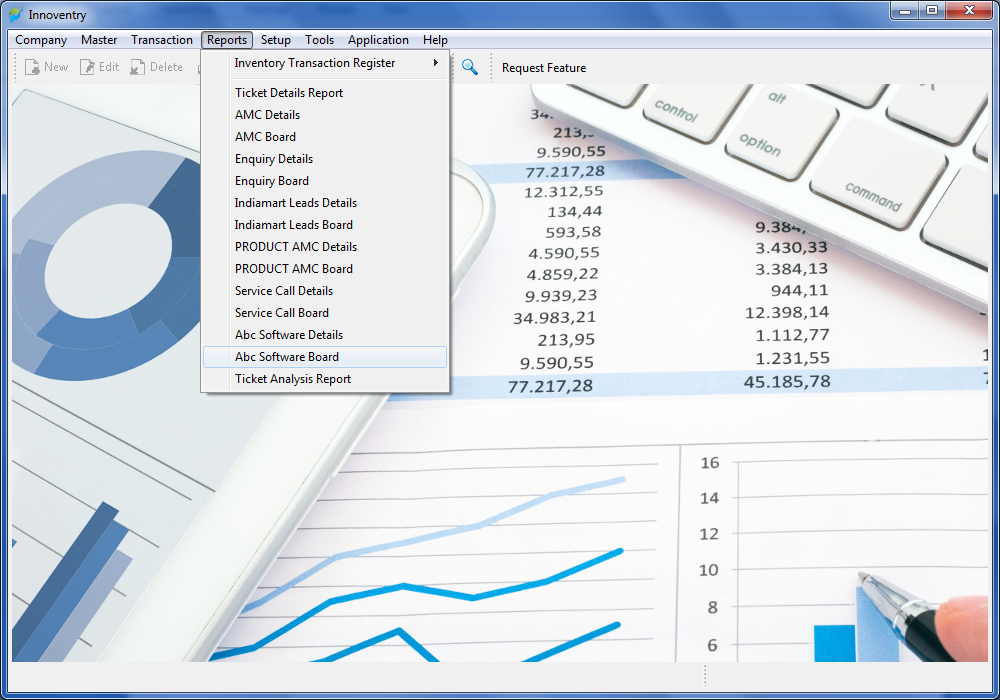Choose Indiamart Leads Details
The height and width of the screenshot is (700, 1000).
[x=325, y=203]
